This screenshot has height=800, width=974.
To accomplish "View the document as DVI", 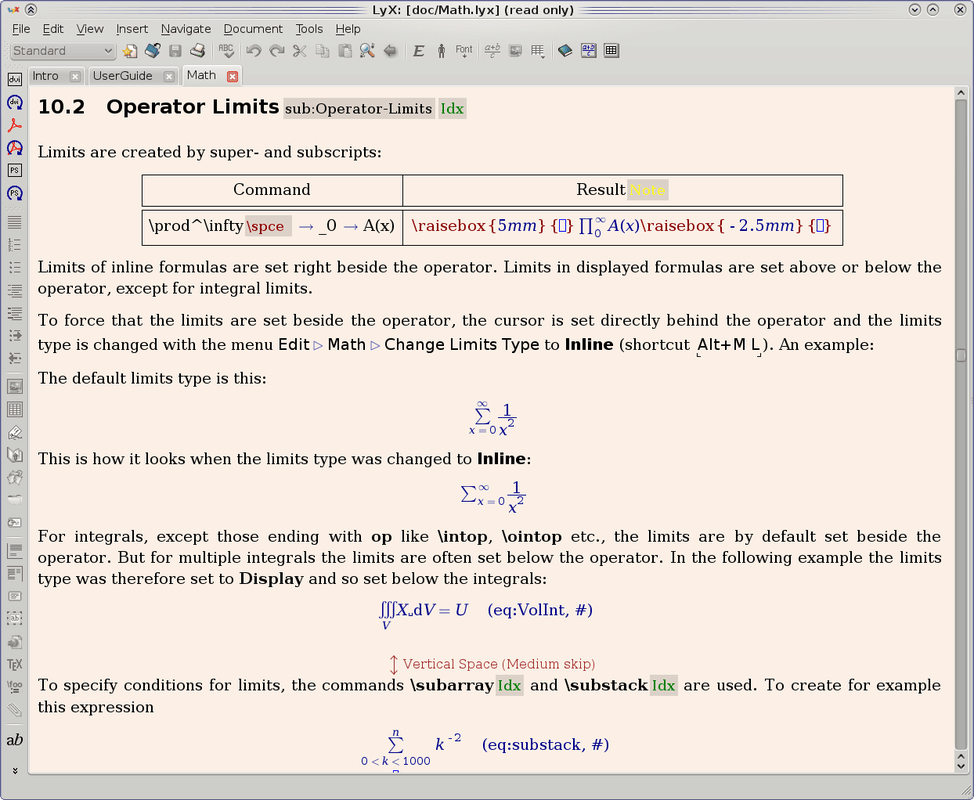I will [14, 78].
